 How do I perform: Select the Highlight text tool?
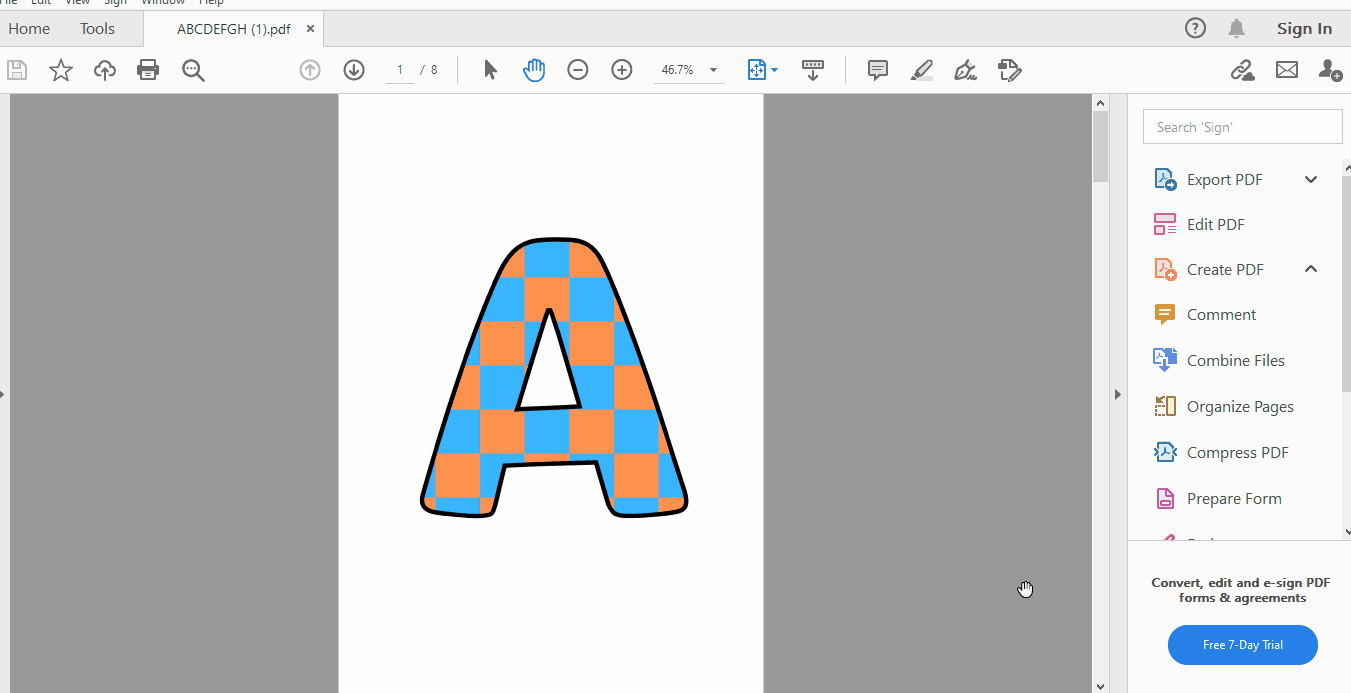922,70
